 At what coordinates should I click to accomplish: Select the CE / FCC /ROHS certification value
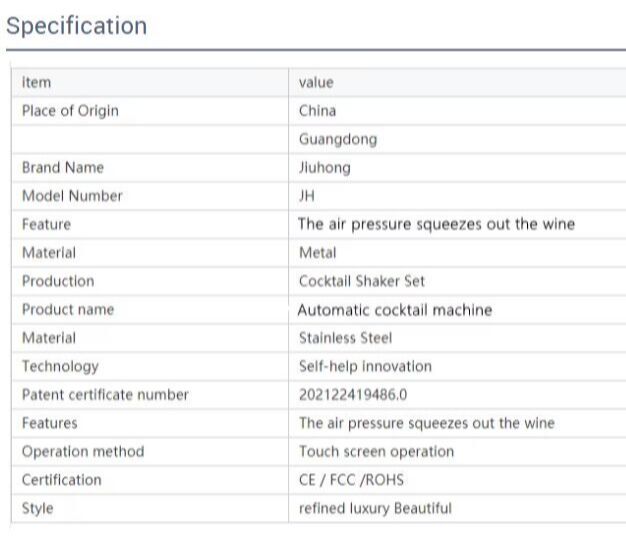(x=351, y=480)
